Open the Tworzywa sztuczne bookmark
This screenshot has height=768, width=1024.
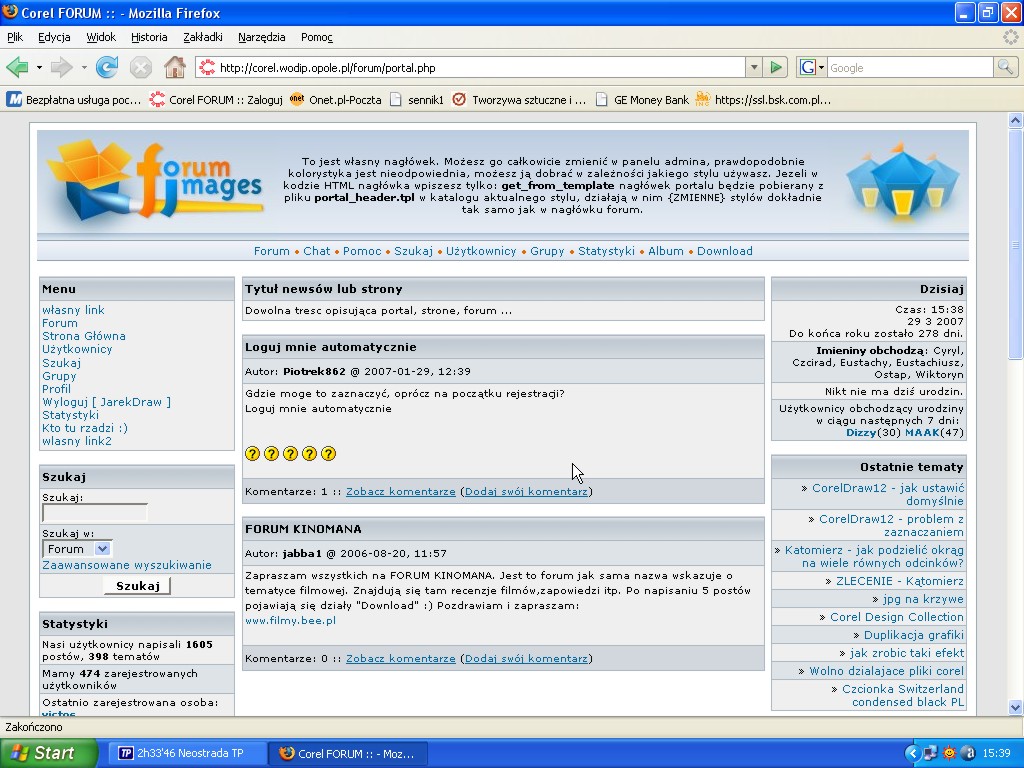[x=519, y=100]
